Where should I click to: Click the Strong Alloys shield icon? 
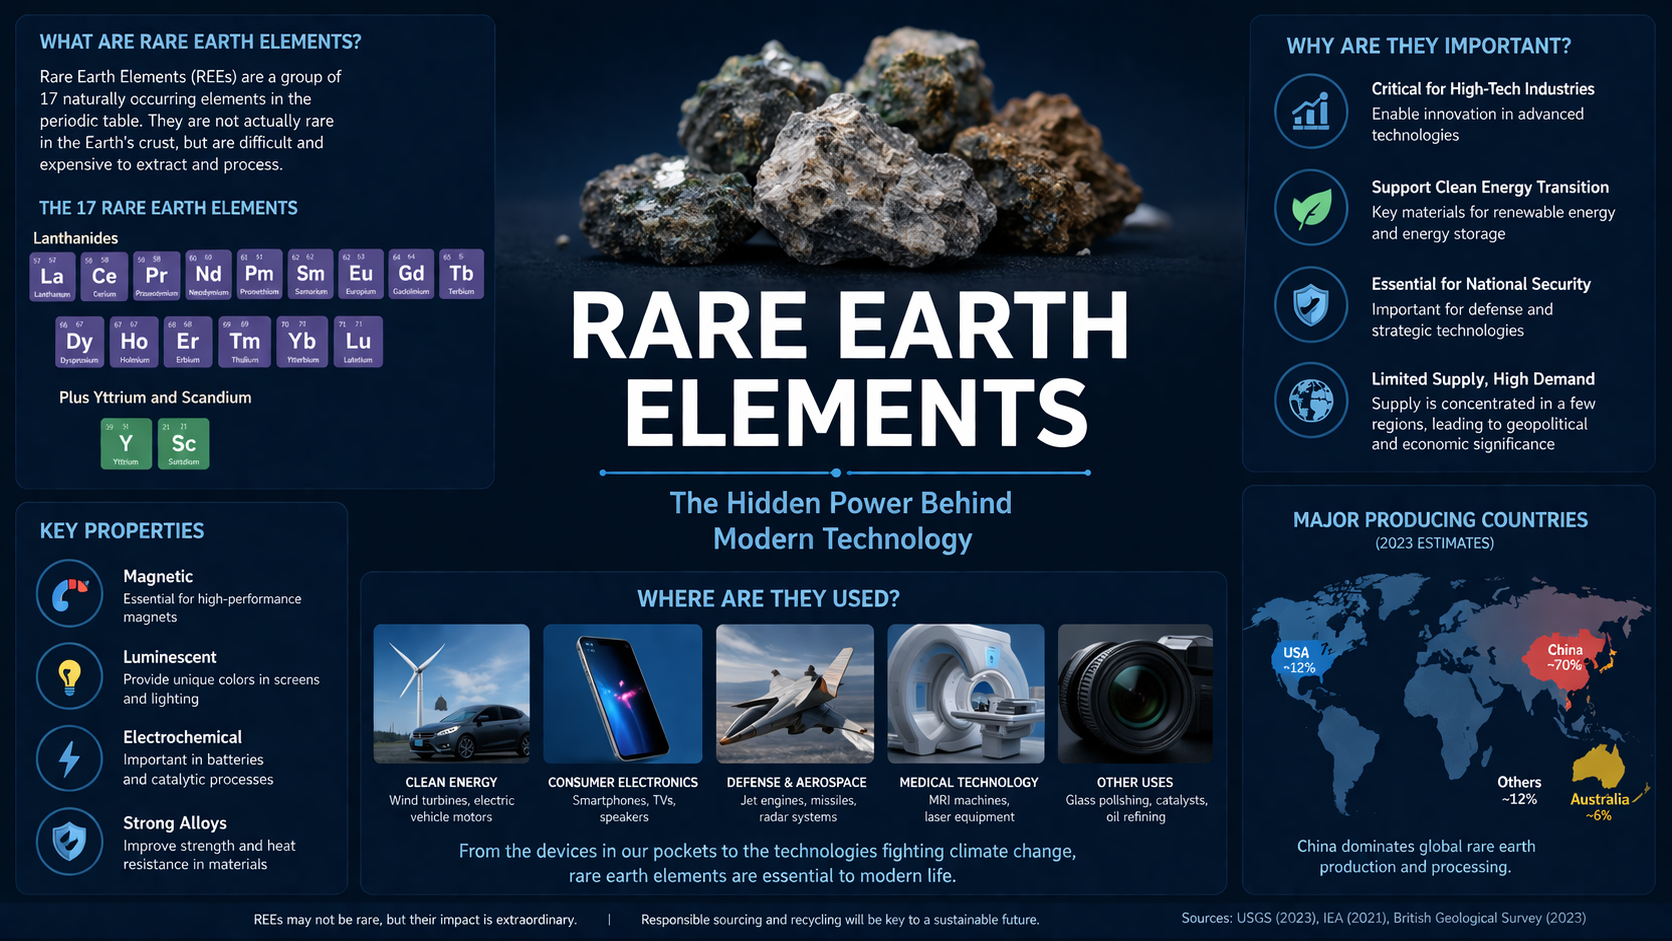[69, 842]
